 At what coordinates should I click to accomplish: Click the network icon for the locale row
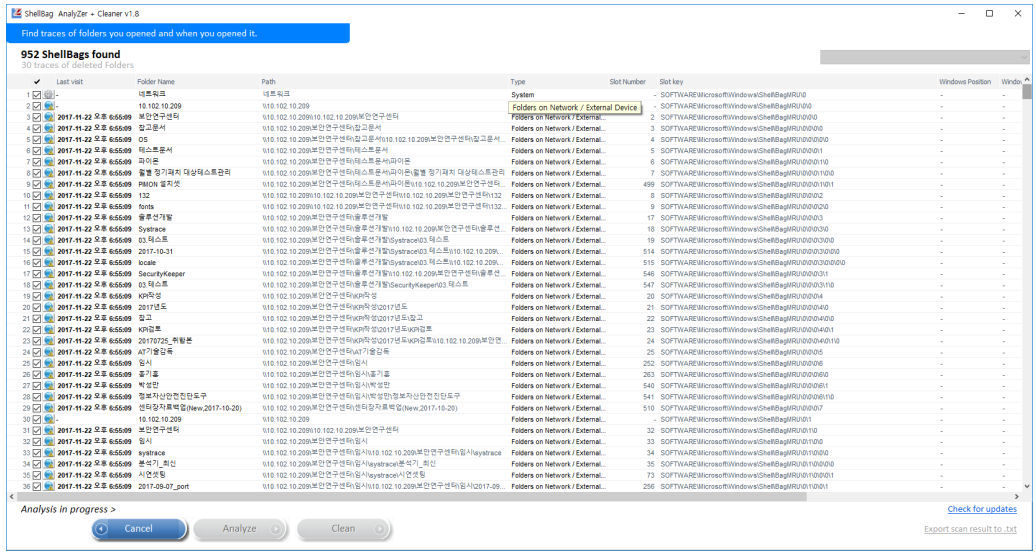tap(48, 262)
